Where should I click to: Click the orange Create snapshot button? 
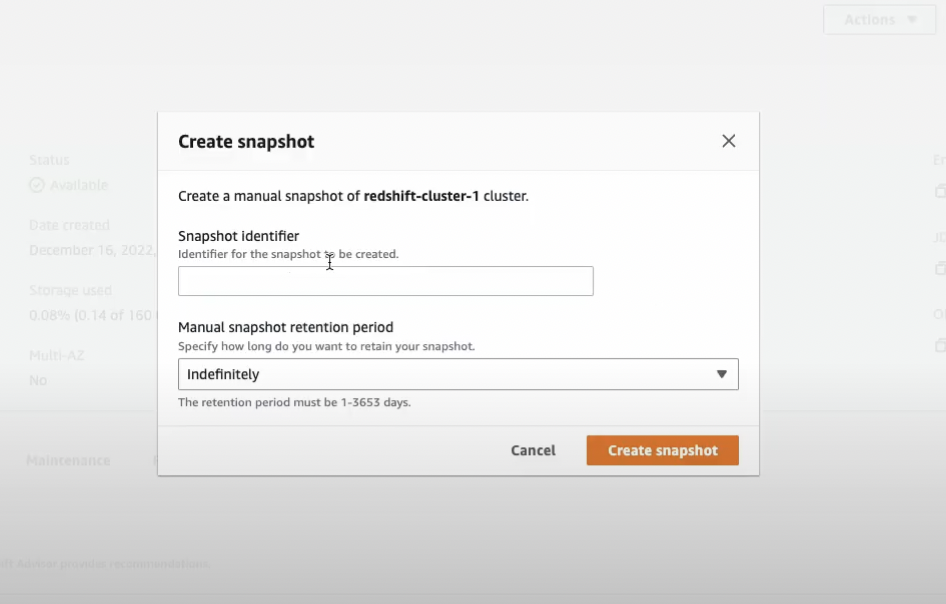(x=662, y=450)
